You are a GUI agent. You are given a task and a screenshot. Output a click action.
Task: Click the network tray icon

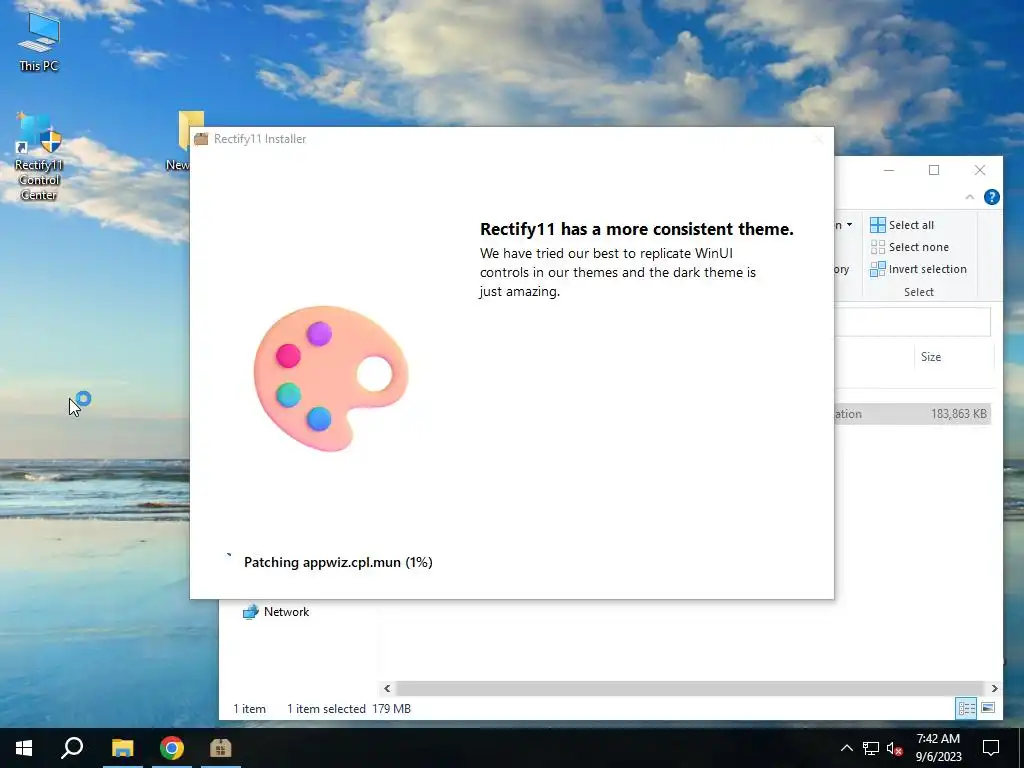click(871, 748)
